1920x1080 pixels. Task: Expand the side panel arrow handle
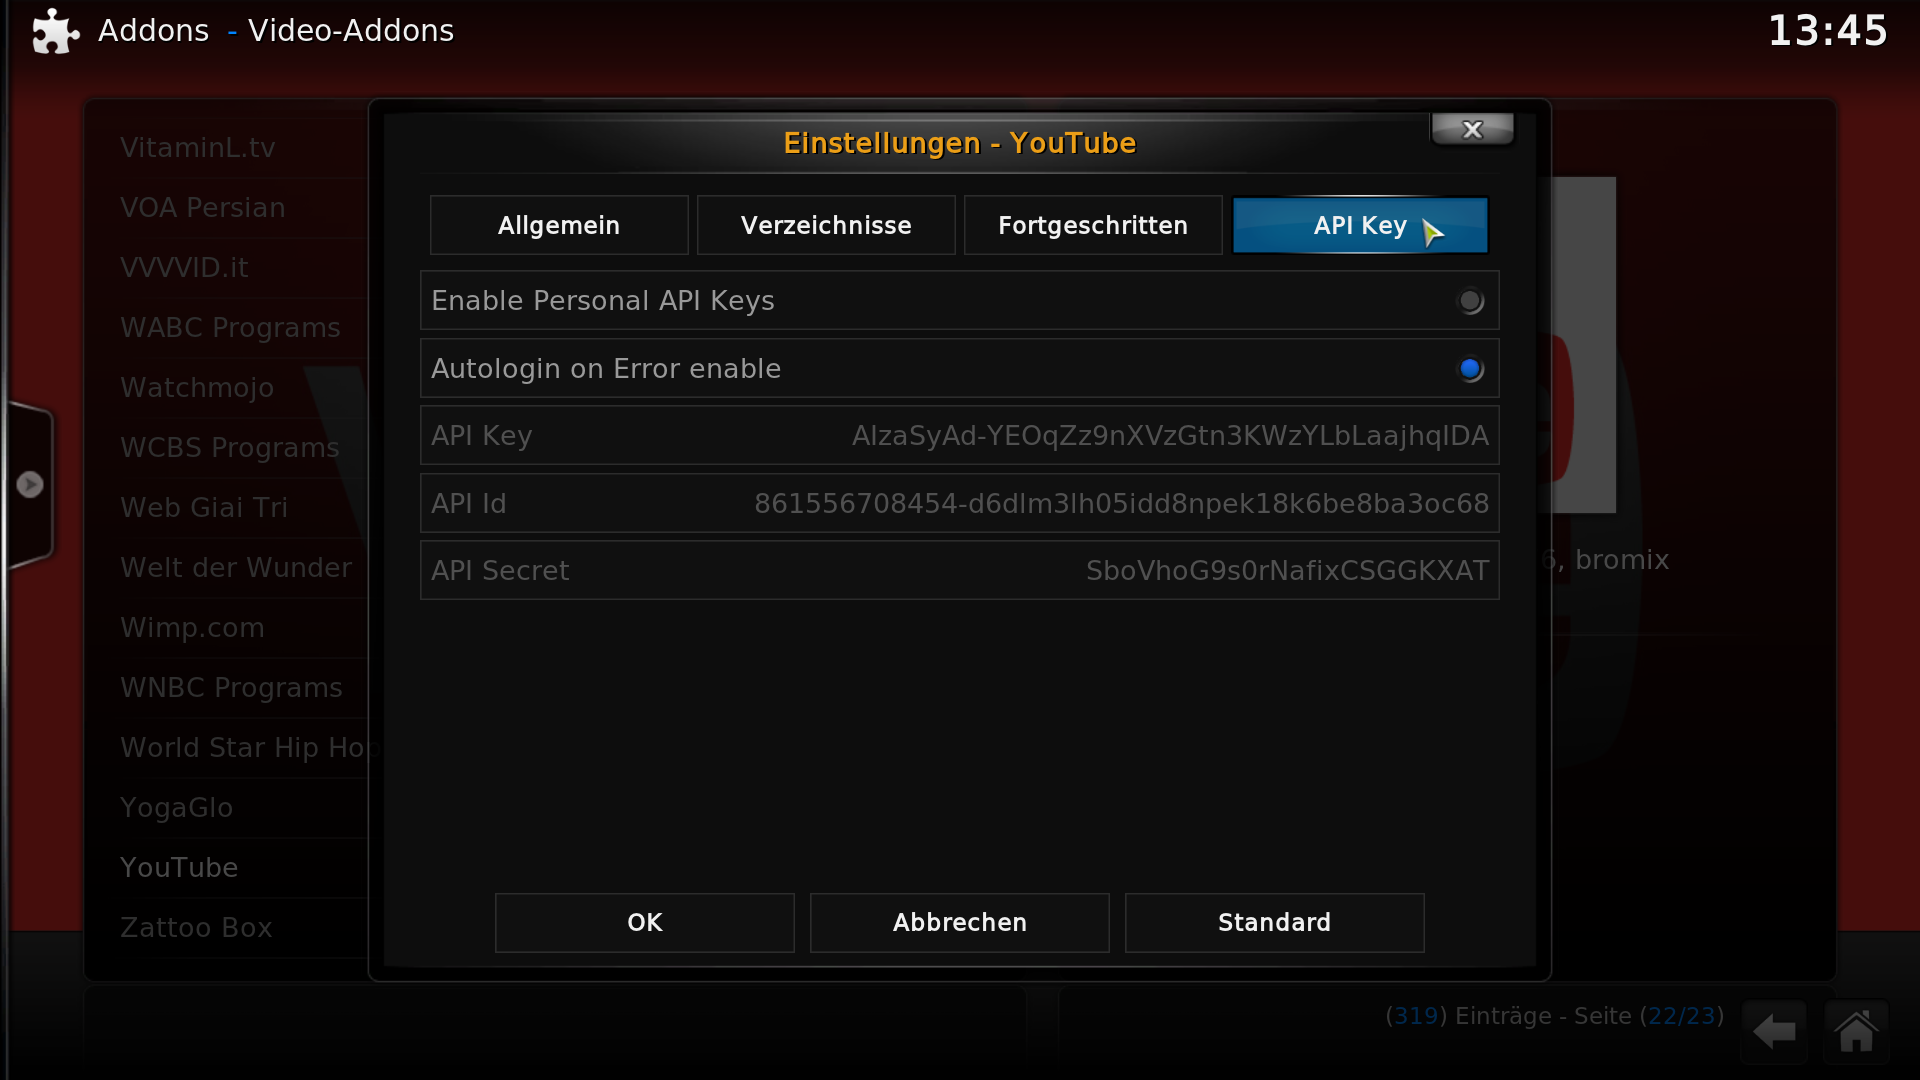click(x=30, y=485)
